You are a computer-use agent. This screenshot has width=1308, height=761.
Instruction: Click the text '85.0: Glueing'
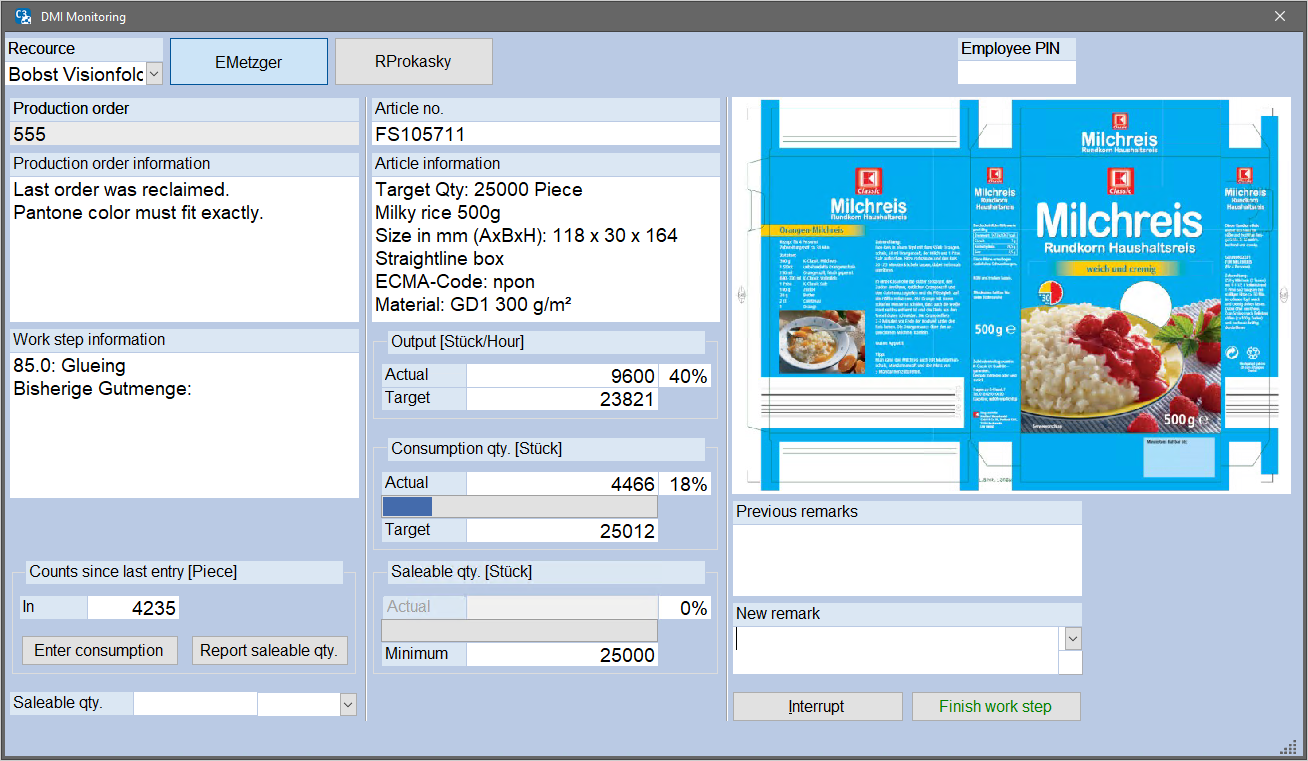(x=70, y=366)
